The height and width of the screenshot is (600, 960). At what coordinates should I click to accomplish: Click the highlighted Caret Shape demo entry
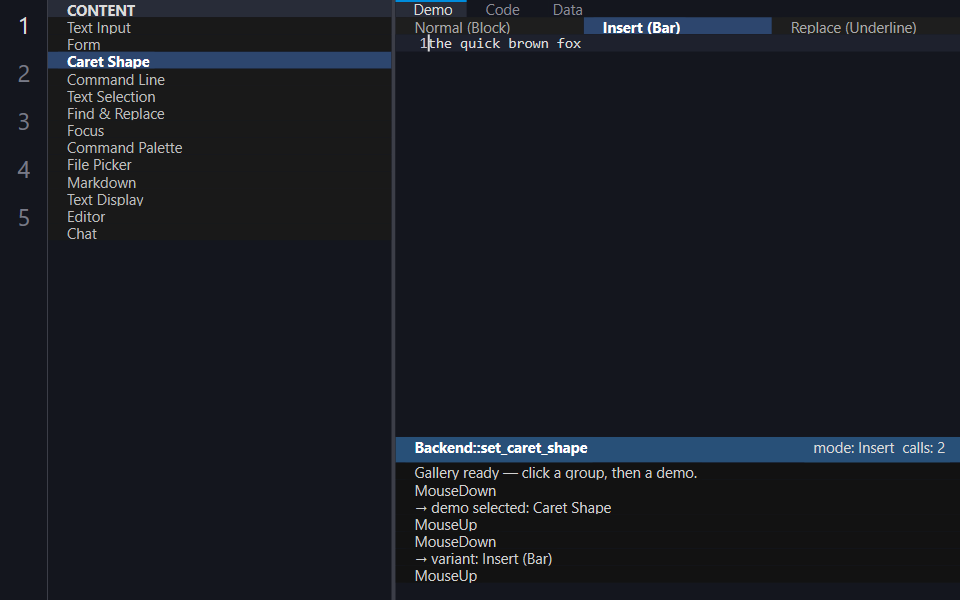(219, 62)
